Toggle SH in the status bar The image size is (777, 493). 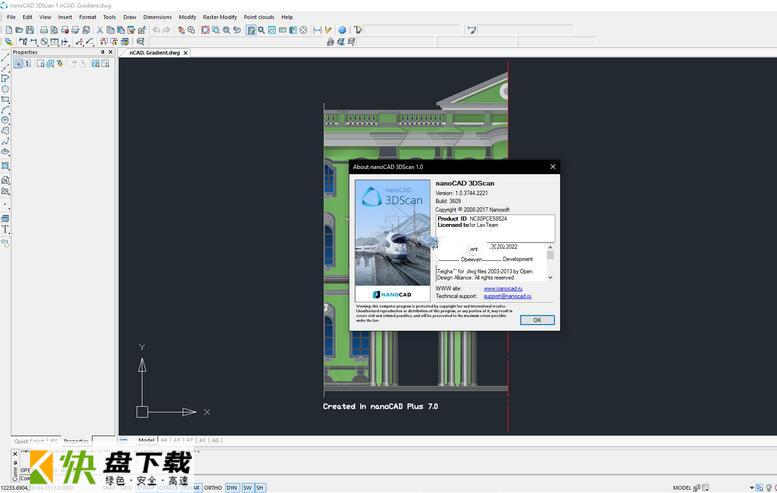pyautogui.click(x=260, y=488)
